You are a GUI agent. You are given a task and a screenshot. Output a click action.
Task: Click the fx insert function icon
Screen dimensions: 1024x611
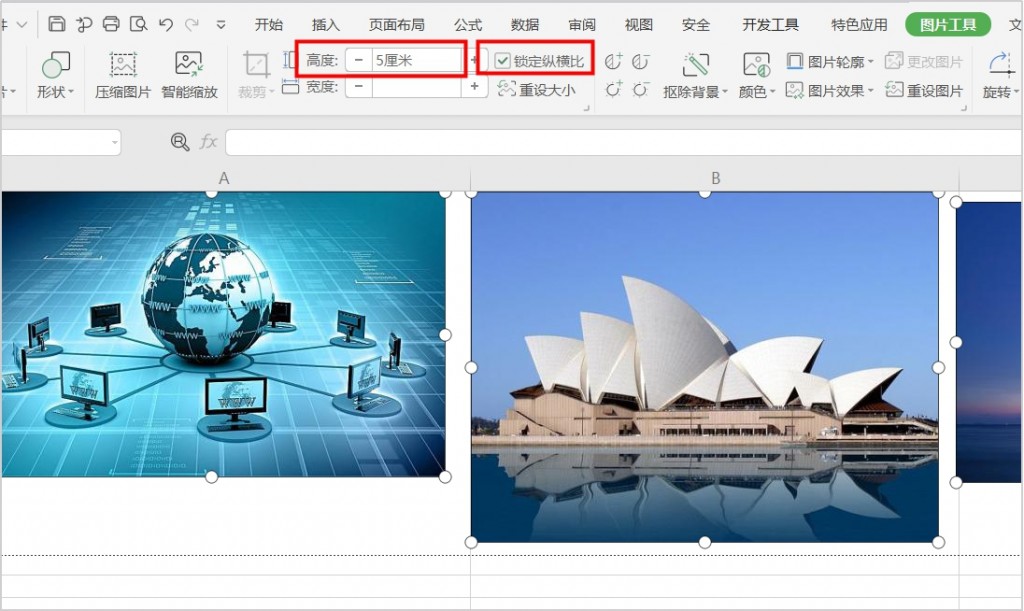(x=208, y=142)
